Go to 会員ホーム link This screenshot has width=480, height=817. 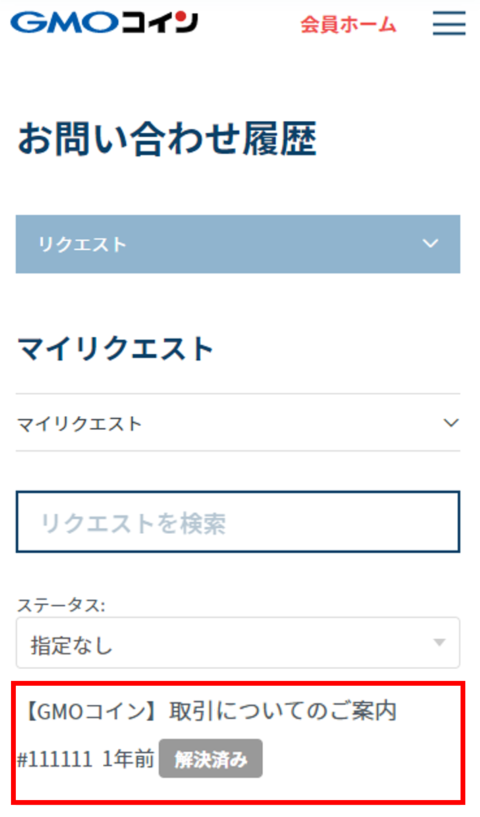348,24
